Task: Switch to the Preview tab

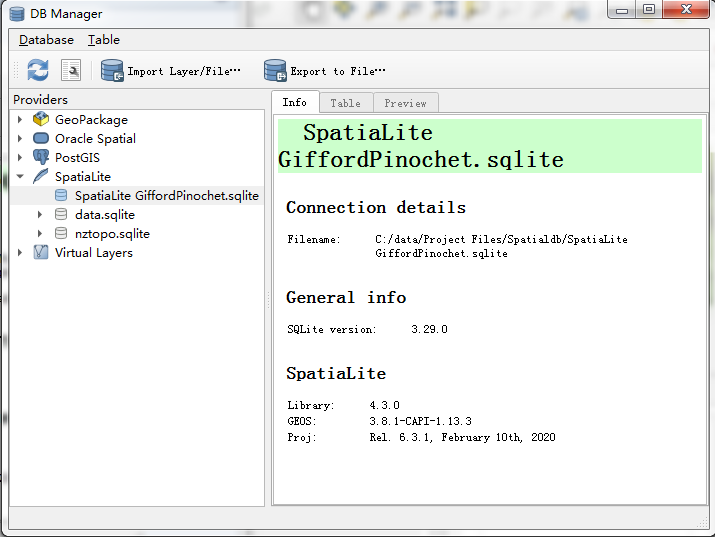Action: tap(405, 103)
